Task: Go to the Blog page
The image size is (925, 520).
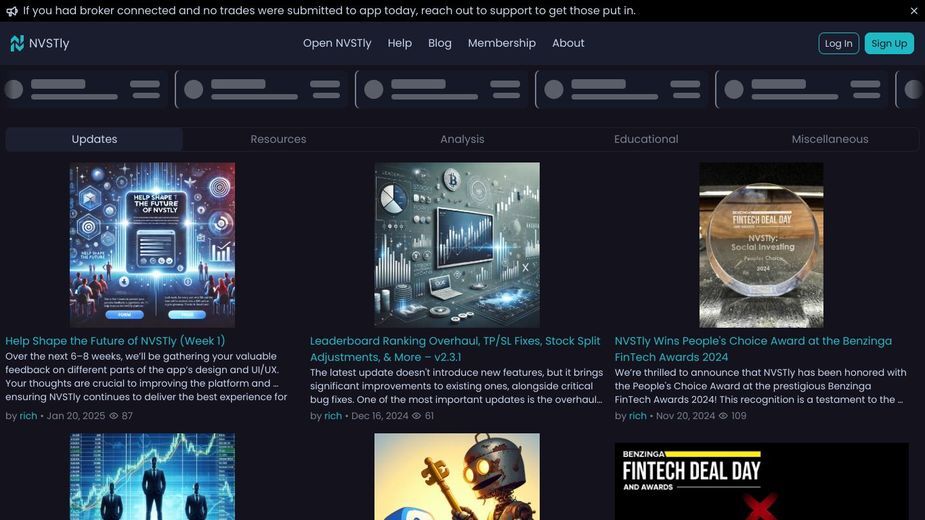Action: click(439, 43)
